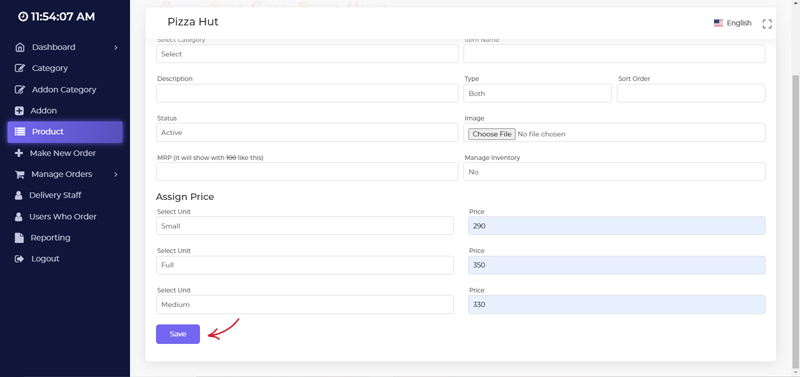Click the Users Who Order person icon

19,217
